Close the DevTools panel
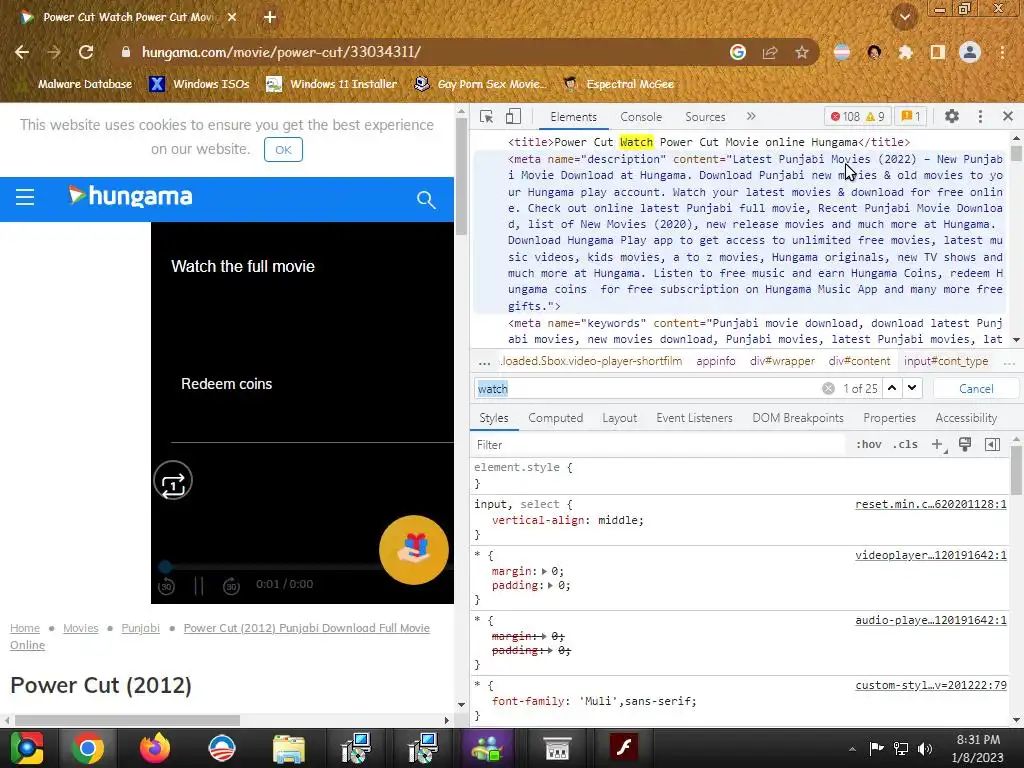Image resolution: width=1024 pixels, height=768 pixels. point(1008,116)
